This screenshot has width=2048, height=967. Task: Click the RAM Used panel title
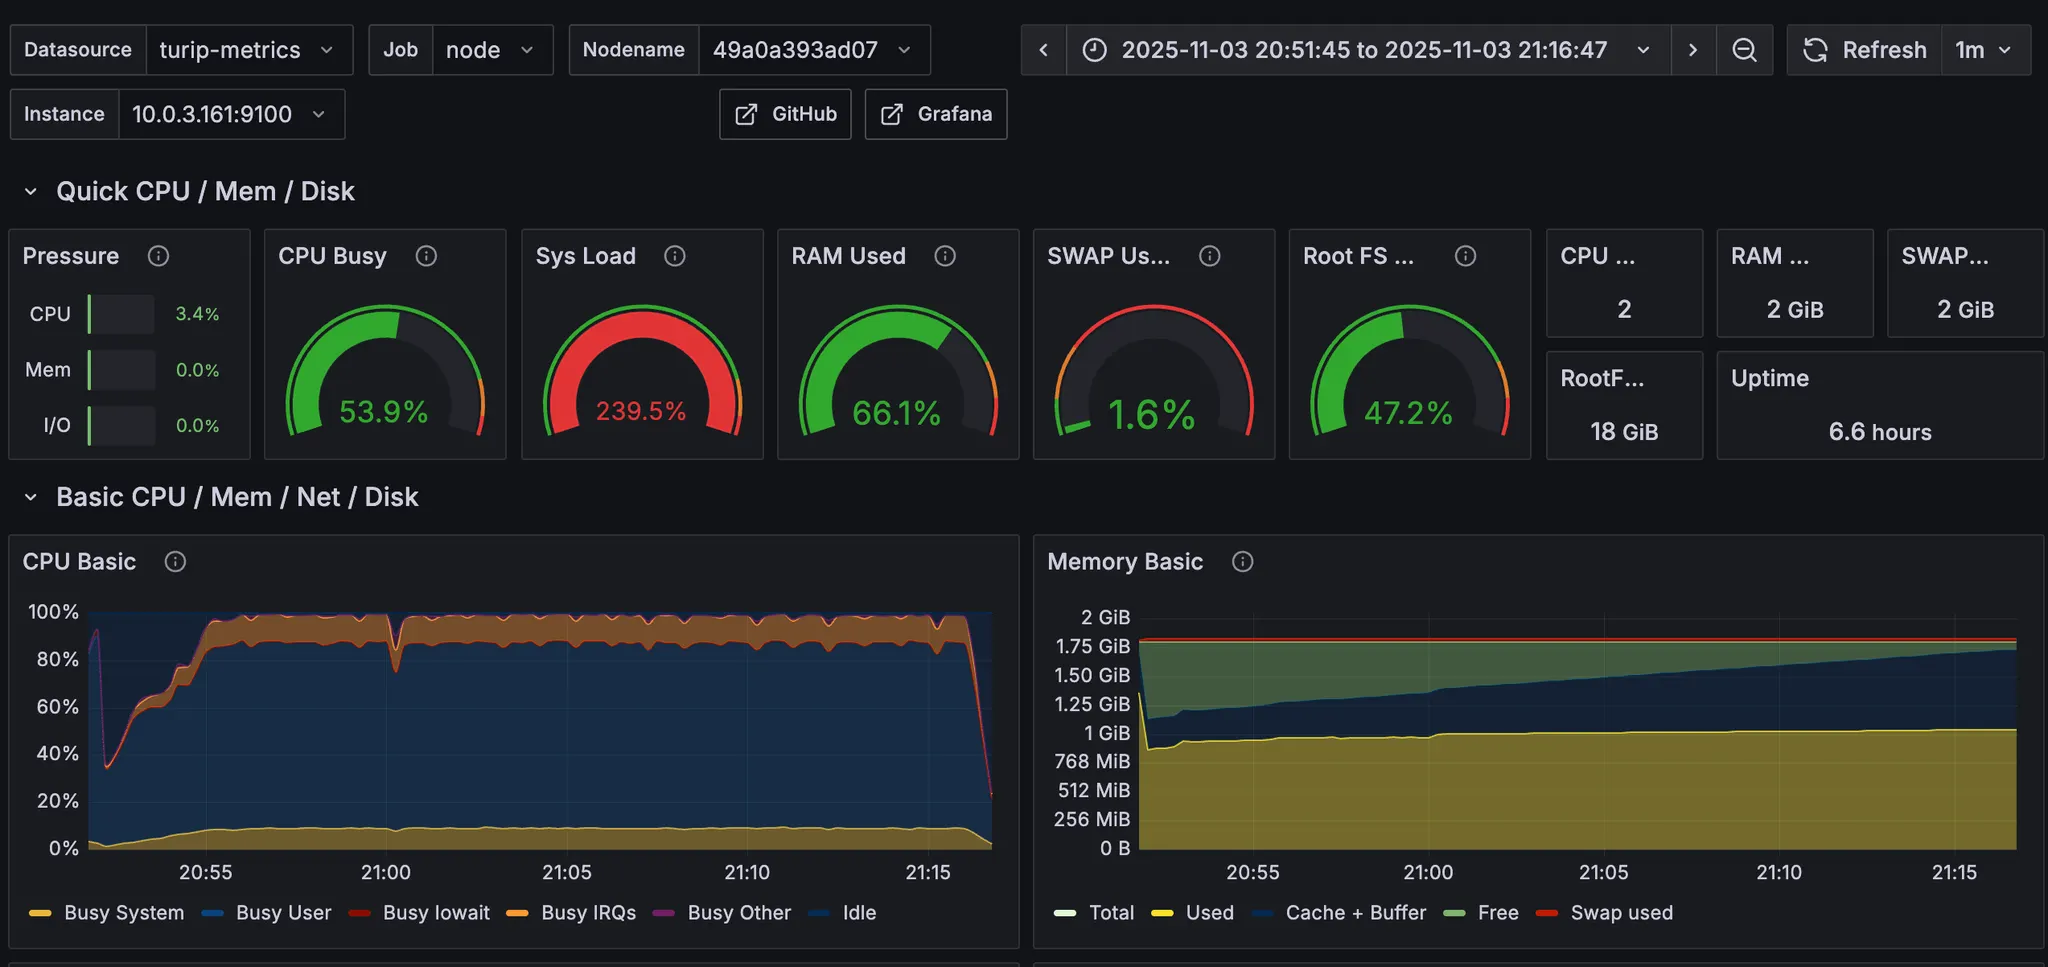tap(848, 256)
